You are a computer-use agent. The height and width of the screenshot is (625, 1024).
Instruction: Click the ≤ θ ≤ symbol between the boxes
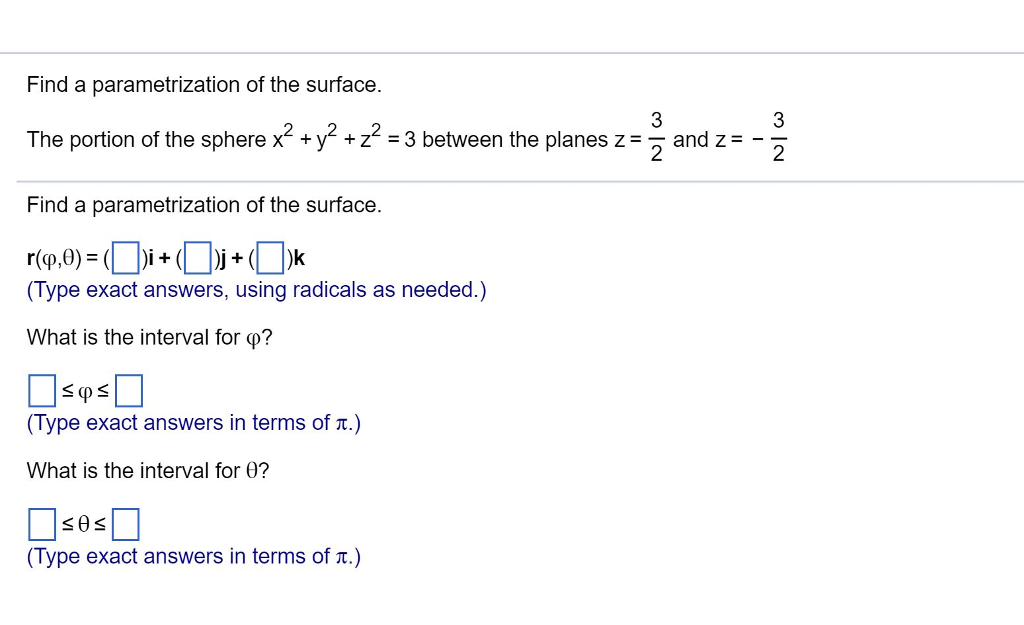82,522
